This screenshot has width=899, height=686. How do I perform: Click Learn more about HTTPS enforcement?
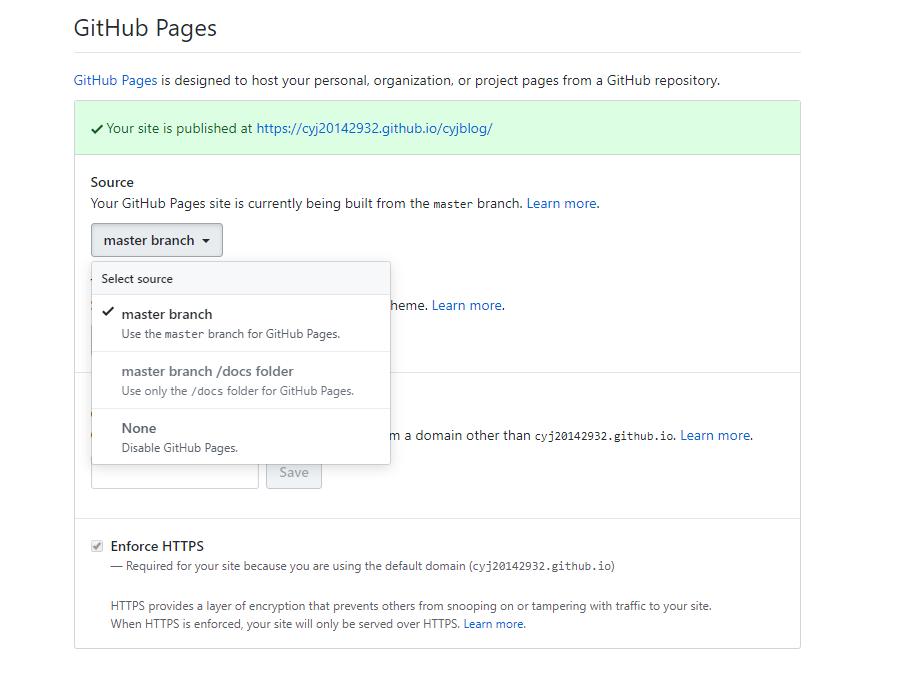click(x=494, y=624)
